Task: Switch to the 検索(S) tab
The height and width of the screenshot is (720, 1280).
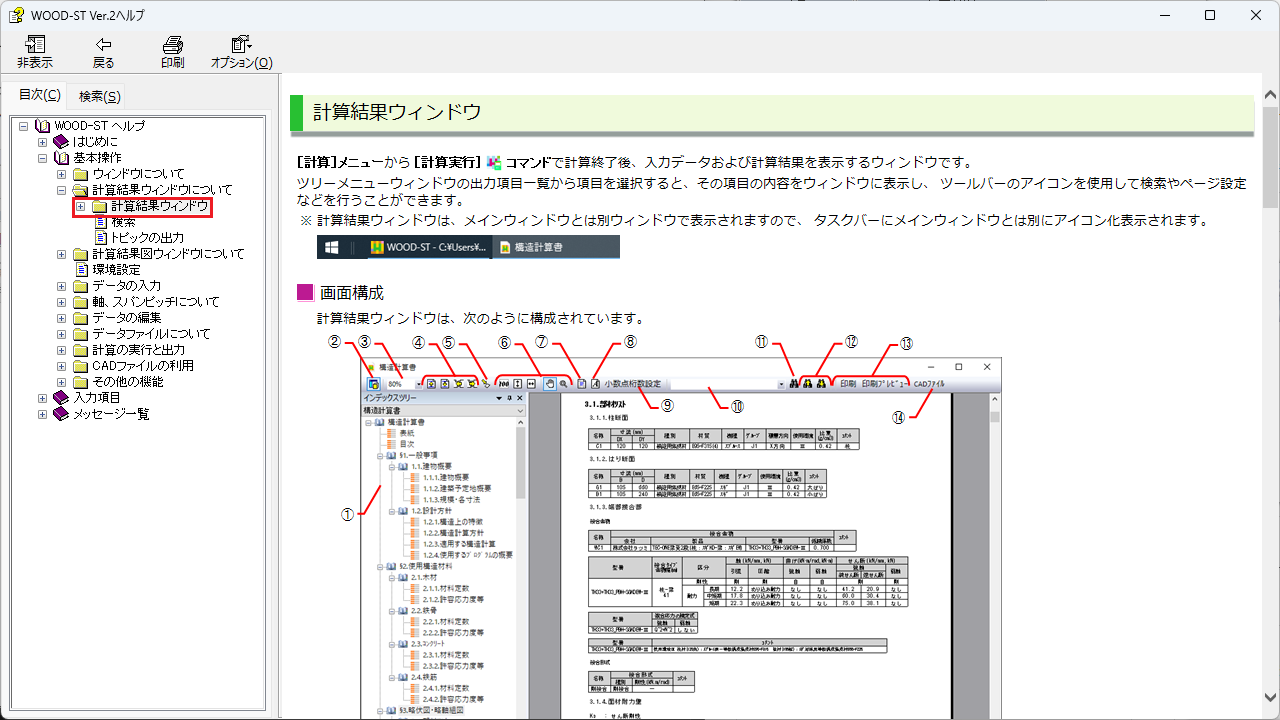Action: coord(100,96)
